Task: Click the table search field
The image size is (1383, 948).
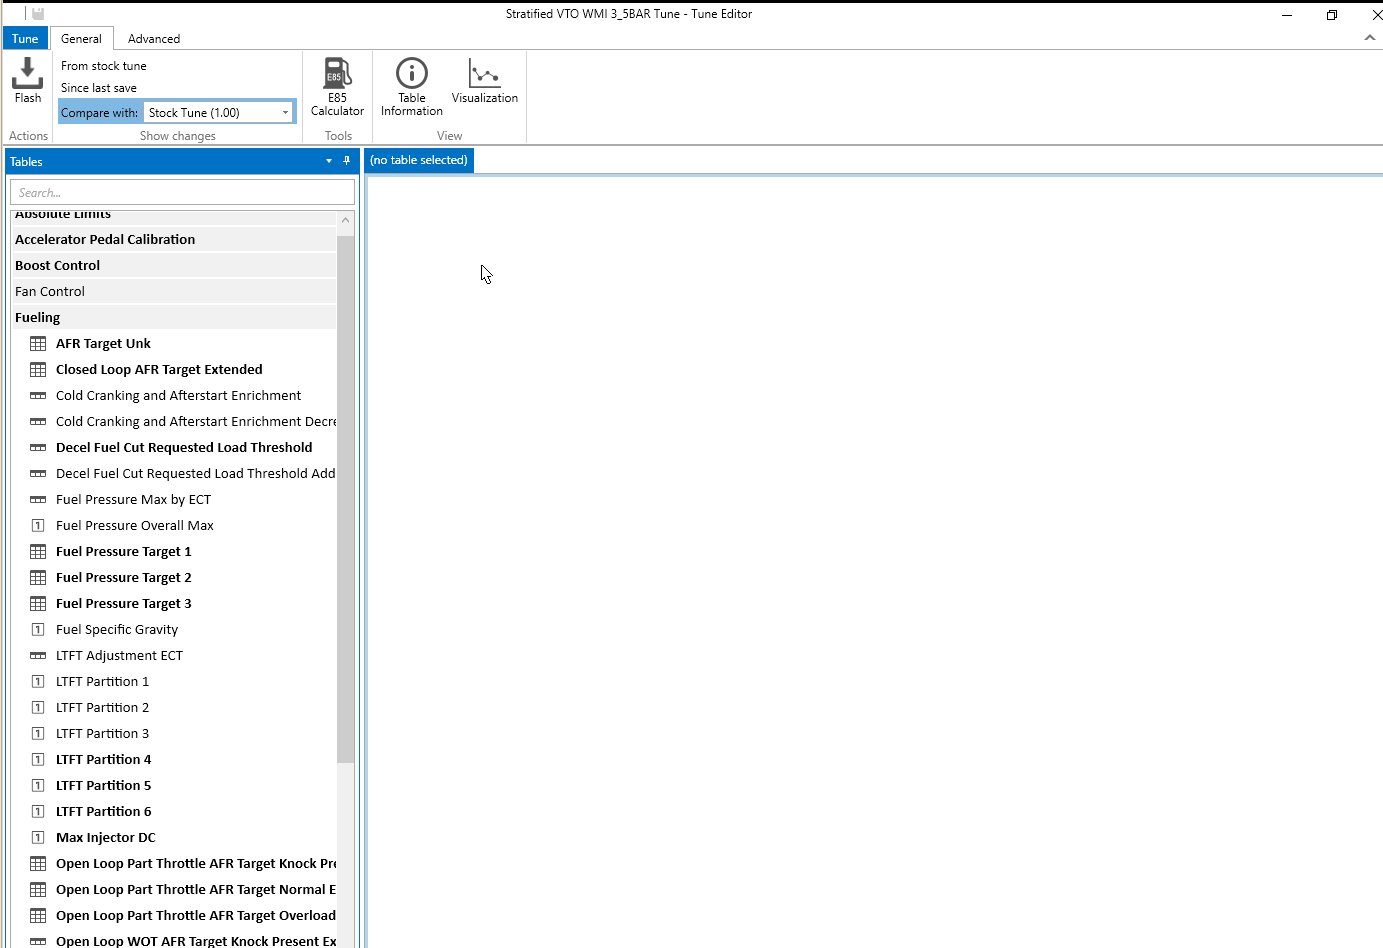Action: coord(182,192)
